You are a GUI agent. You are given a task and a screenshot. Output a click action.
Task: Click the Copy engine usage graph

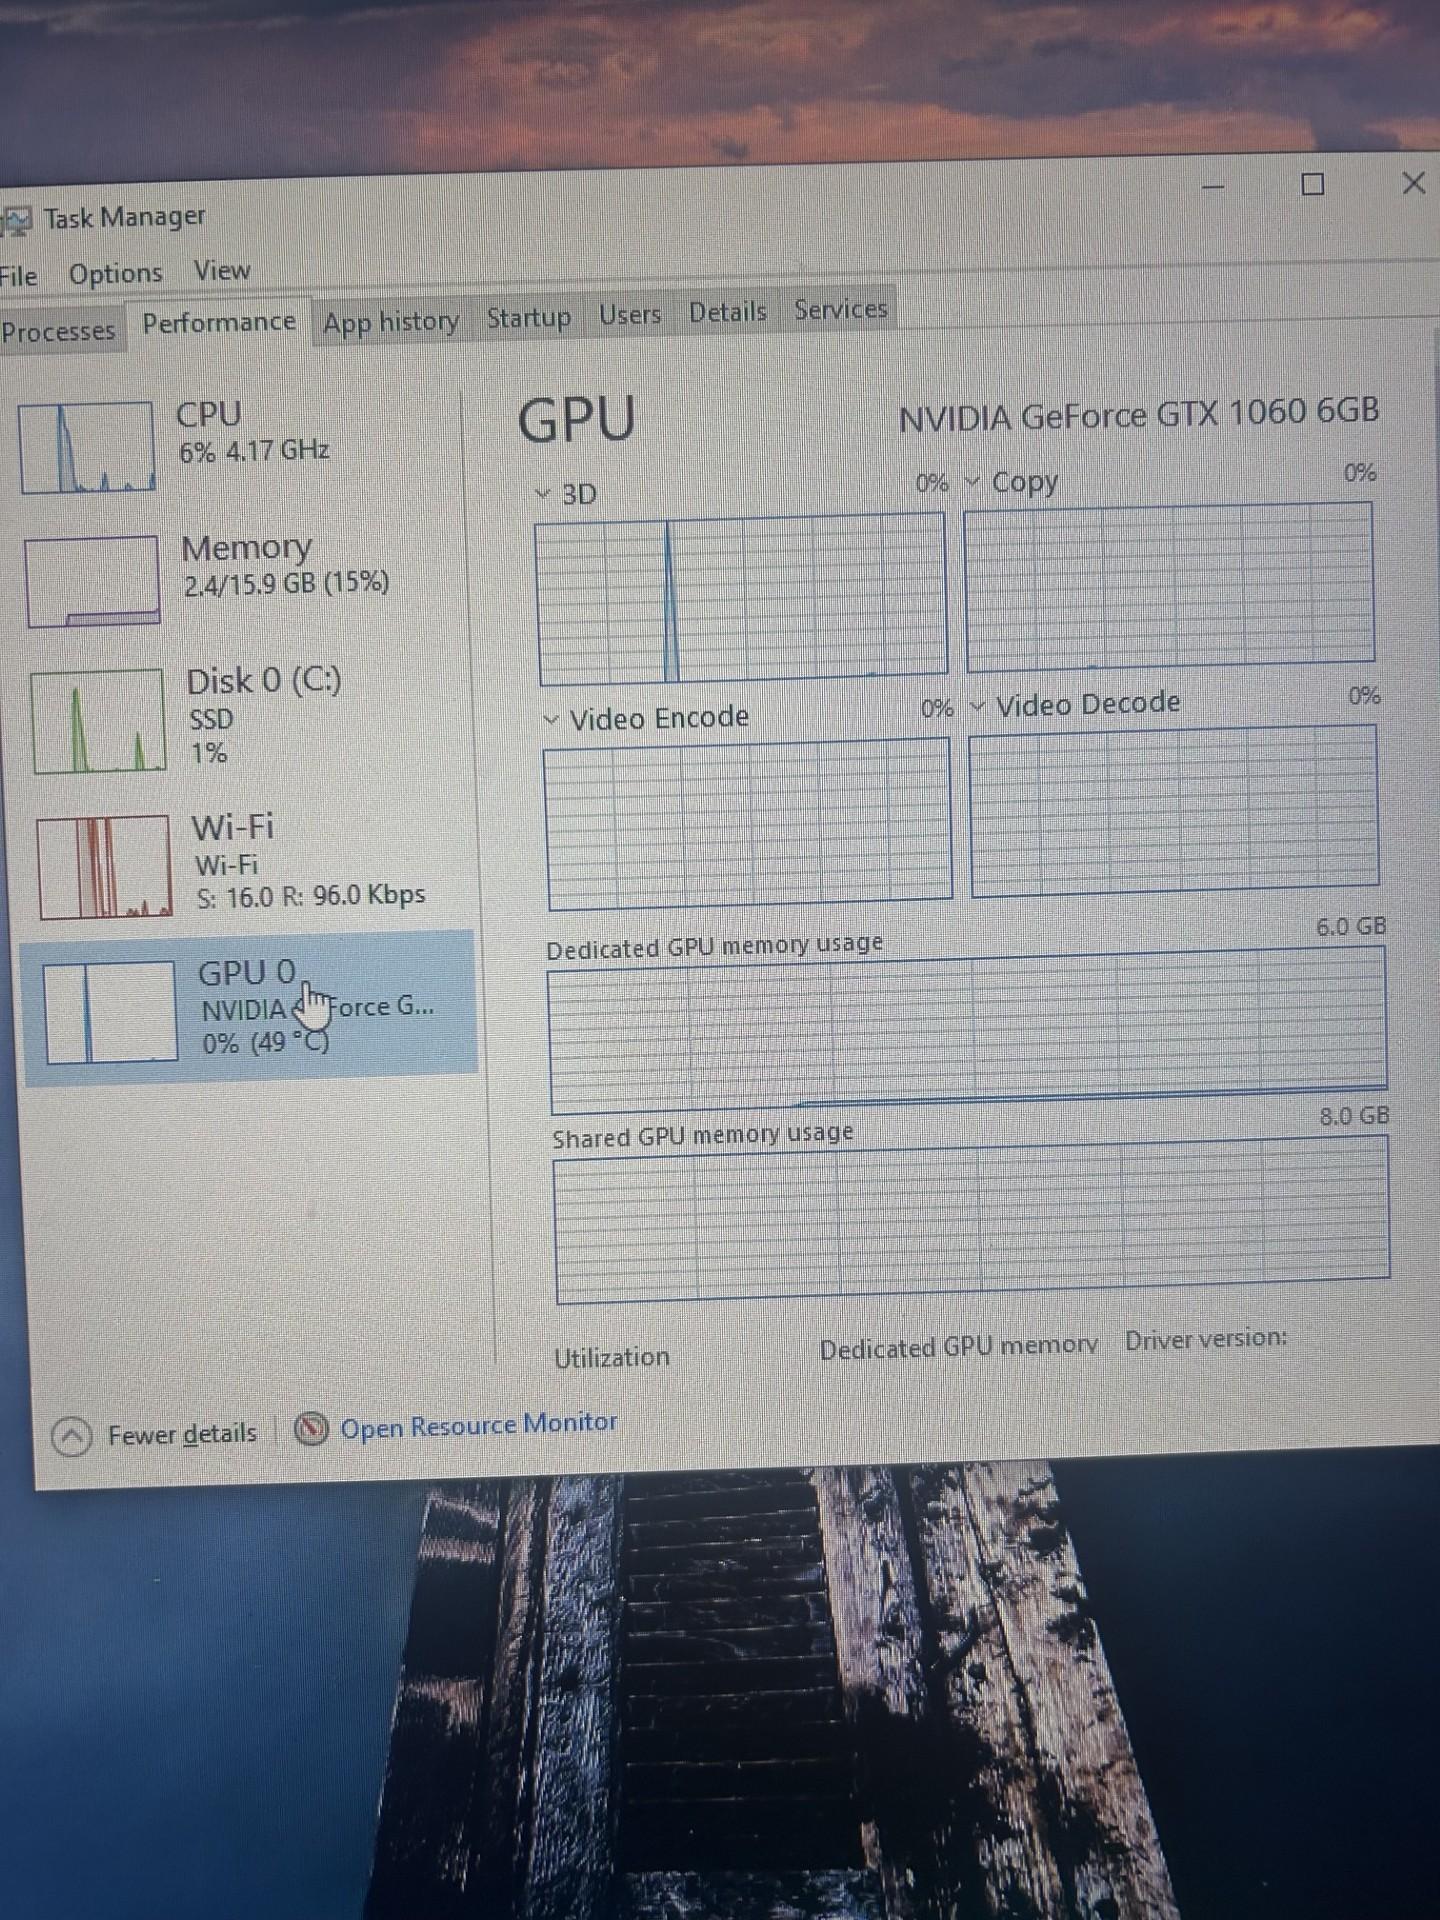coord(1169,587)
